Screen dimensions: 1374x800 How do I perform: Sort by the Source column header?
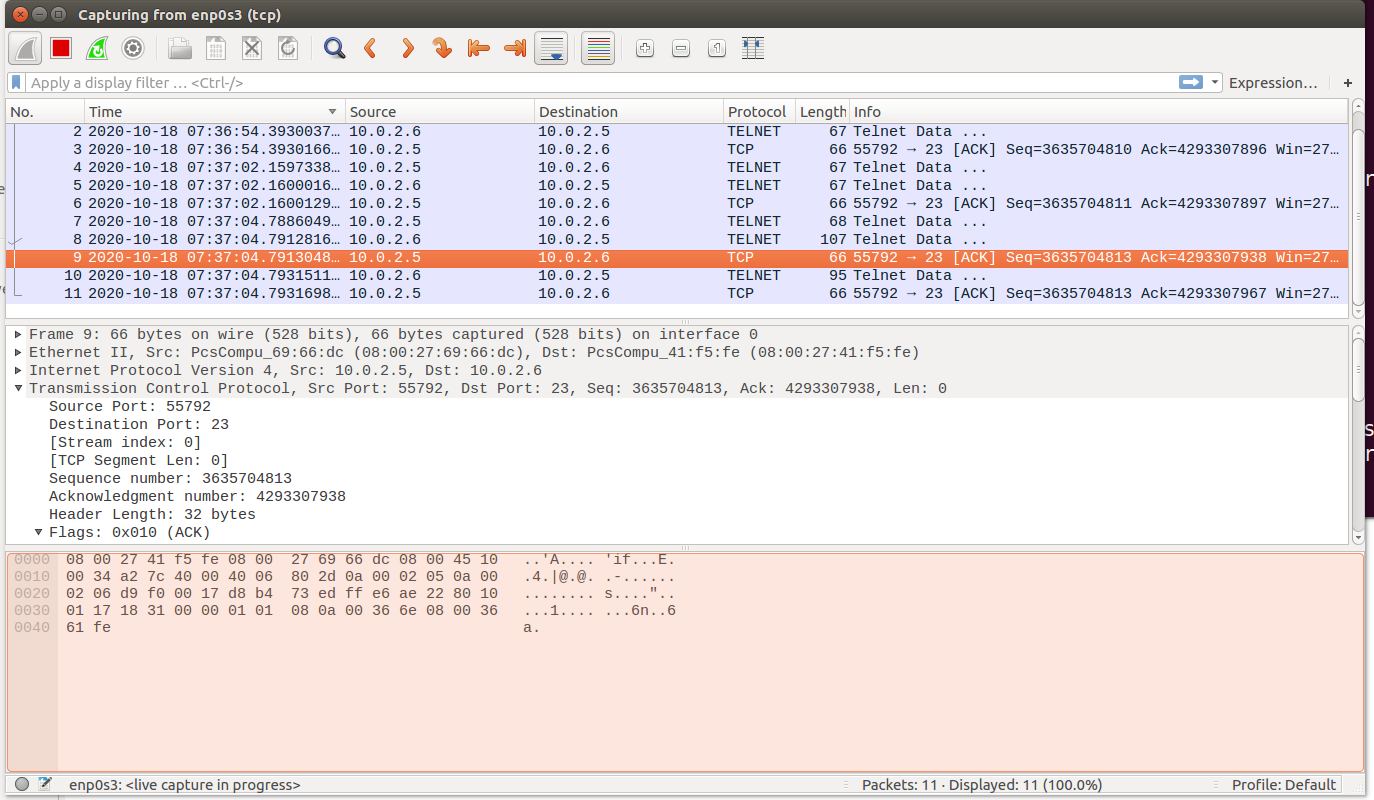click(x=440, y=112)
